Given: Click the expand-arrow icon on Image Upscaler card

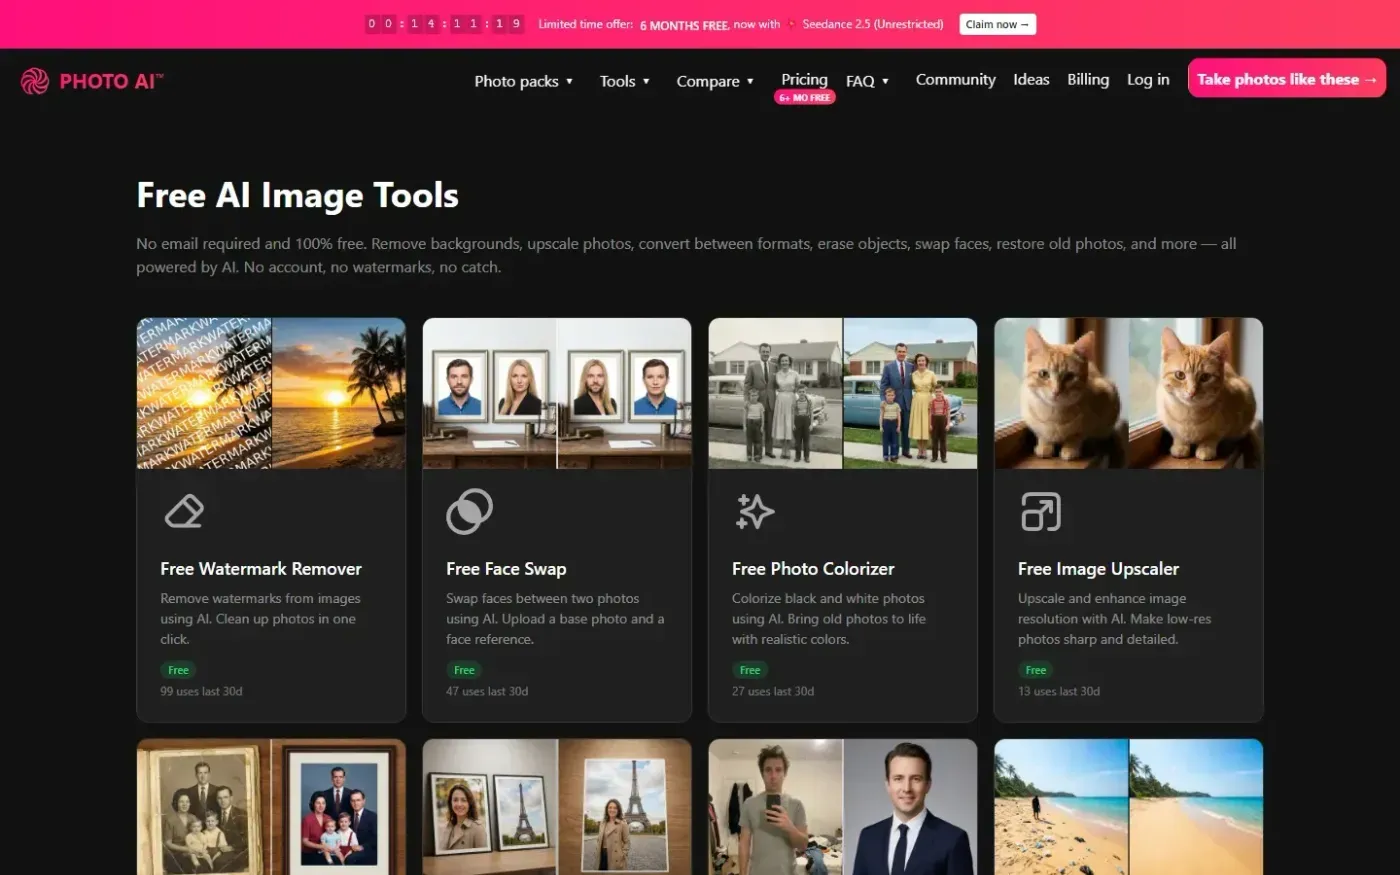Looking at the screenshot, I should pos(1041,511).
